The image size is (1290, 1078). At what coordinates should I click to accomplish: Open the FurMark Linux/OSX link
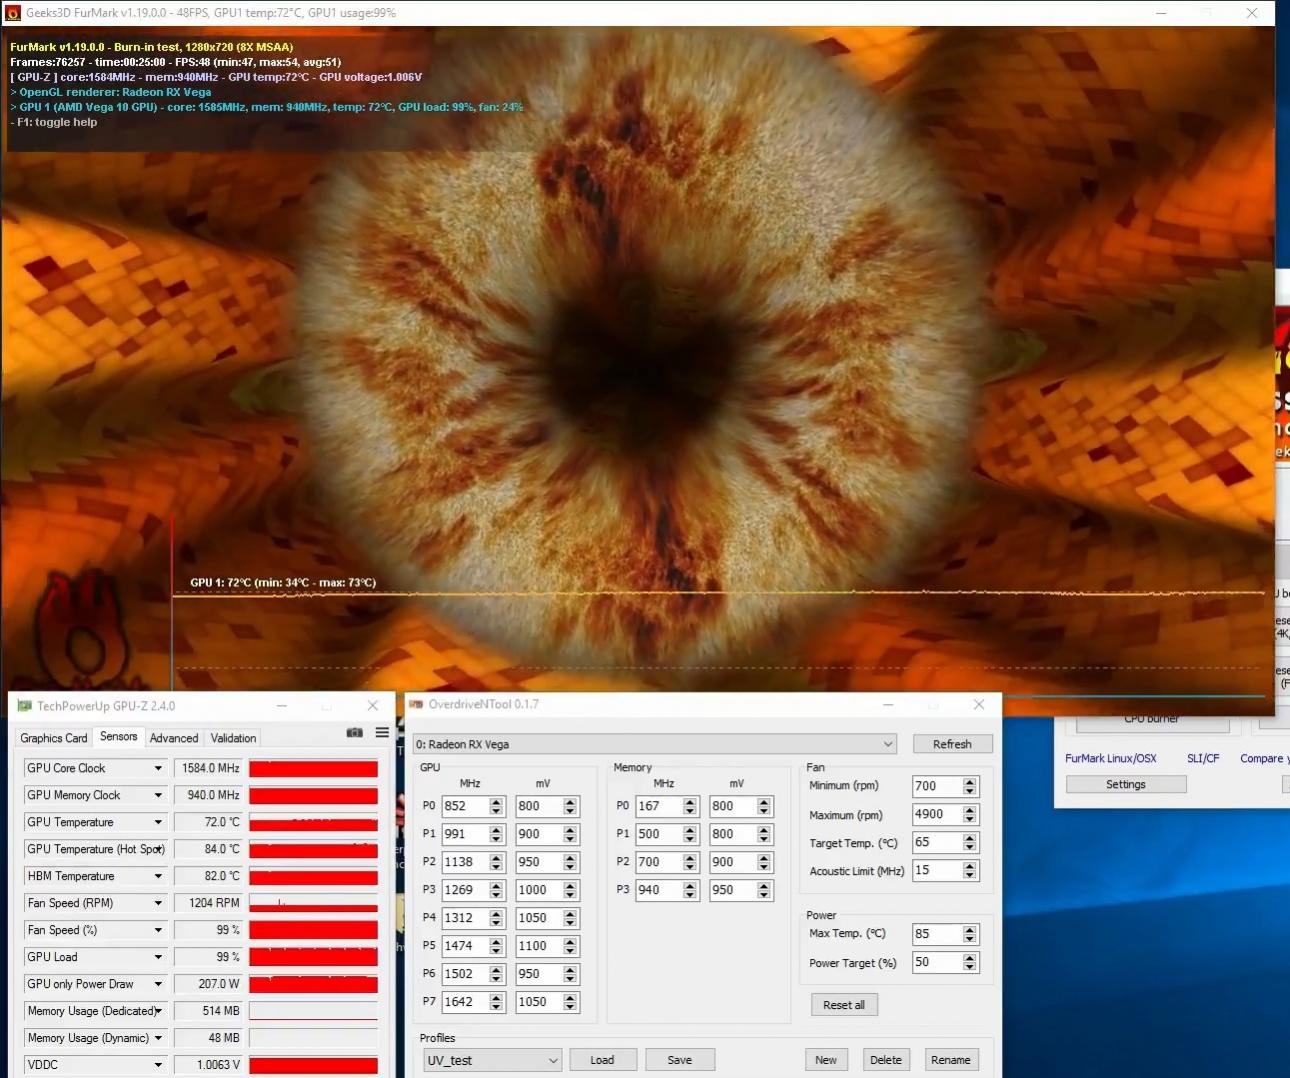(x=1110, y=758)
